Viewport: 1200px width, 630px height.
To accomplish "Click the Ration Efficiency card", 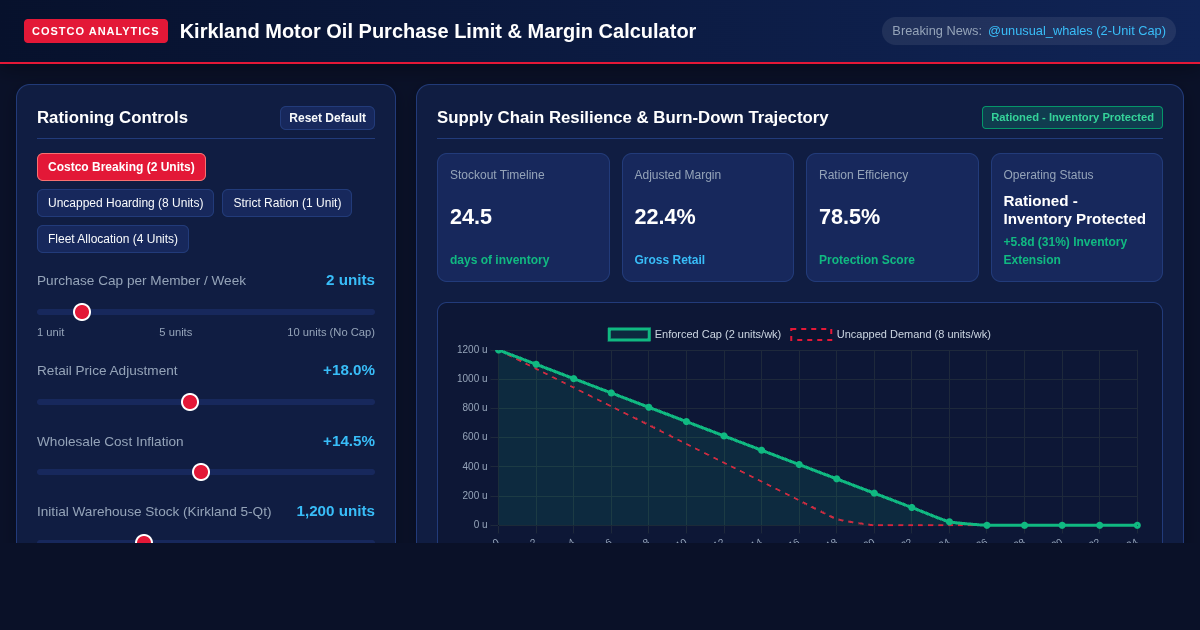I will 892,217.
